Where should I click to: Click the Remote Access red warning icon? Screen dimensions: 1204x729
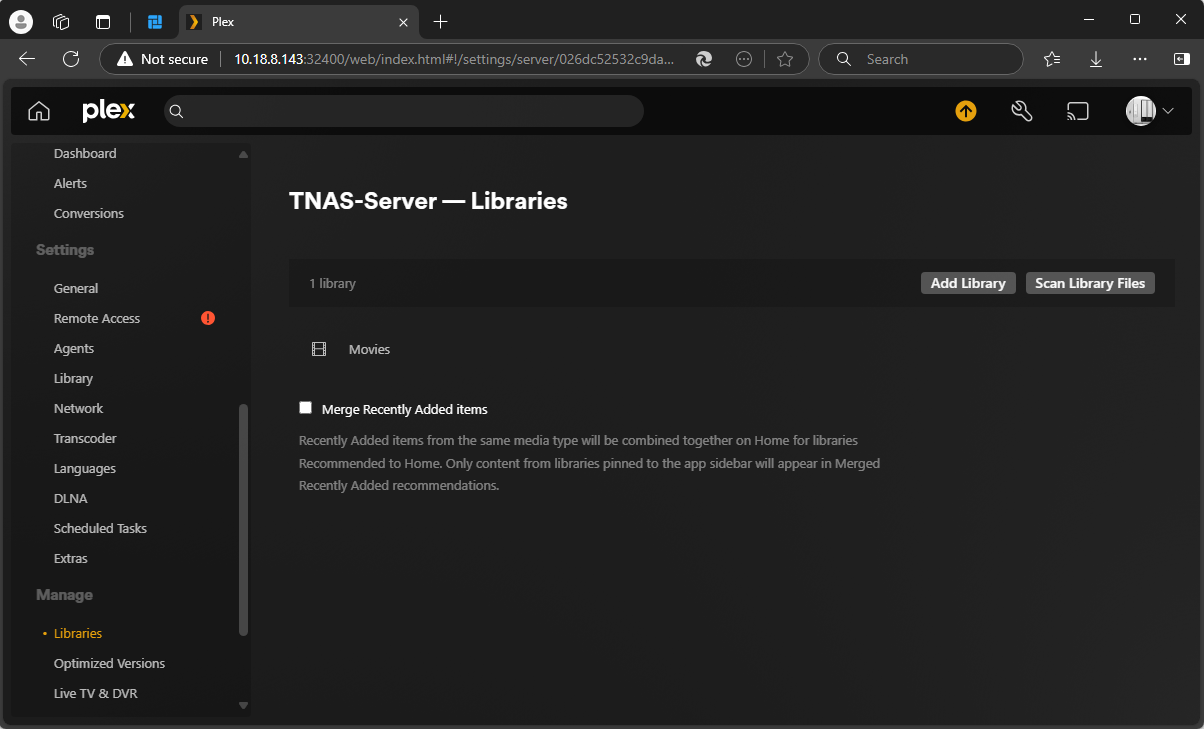(x=208, y=318)
